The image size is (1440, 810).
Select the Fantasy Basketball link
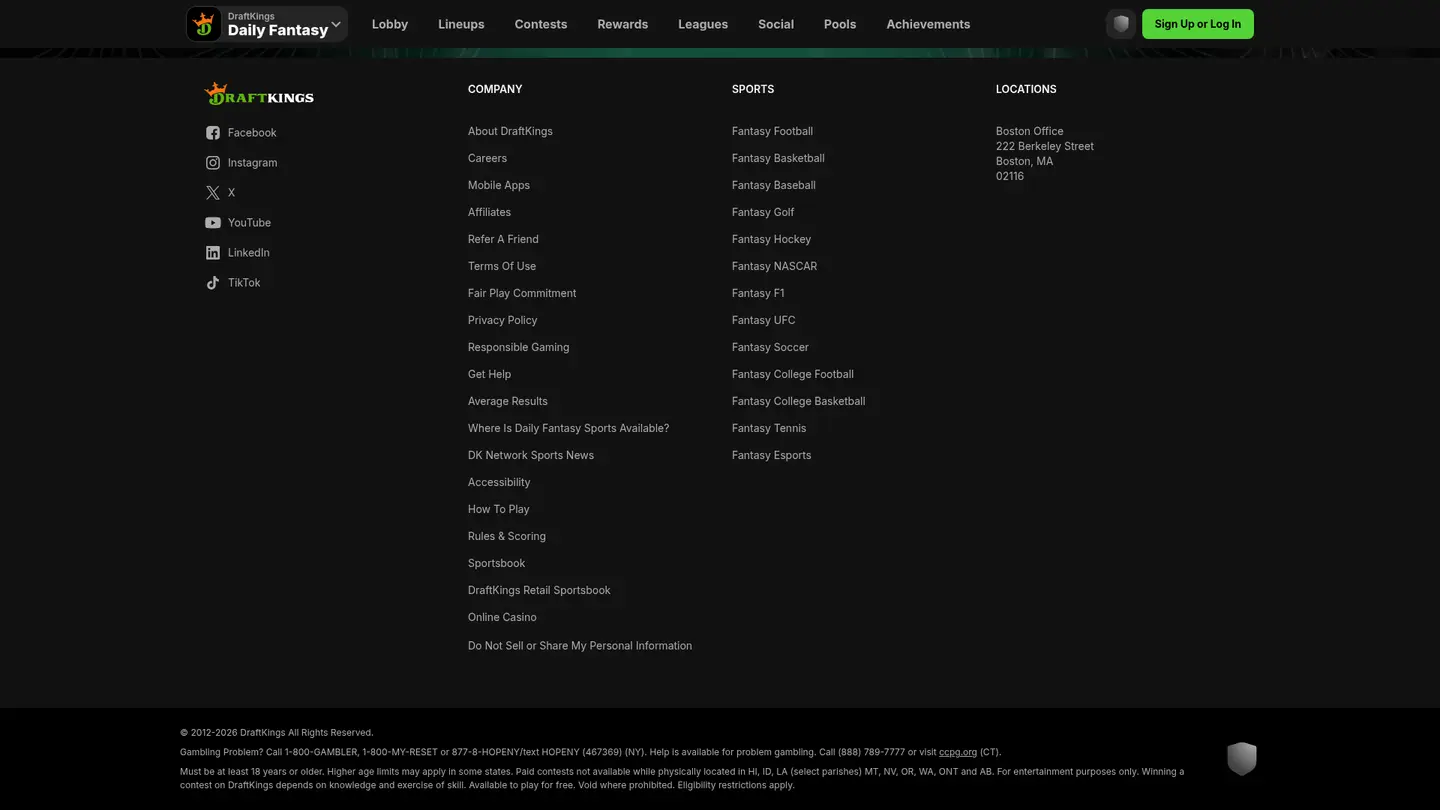click(778, 158)
